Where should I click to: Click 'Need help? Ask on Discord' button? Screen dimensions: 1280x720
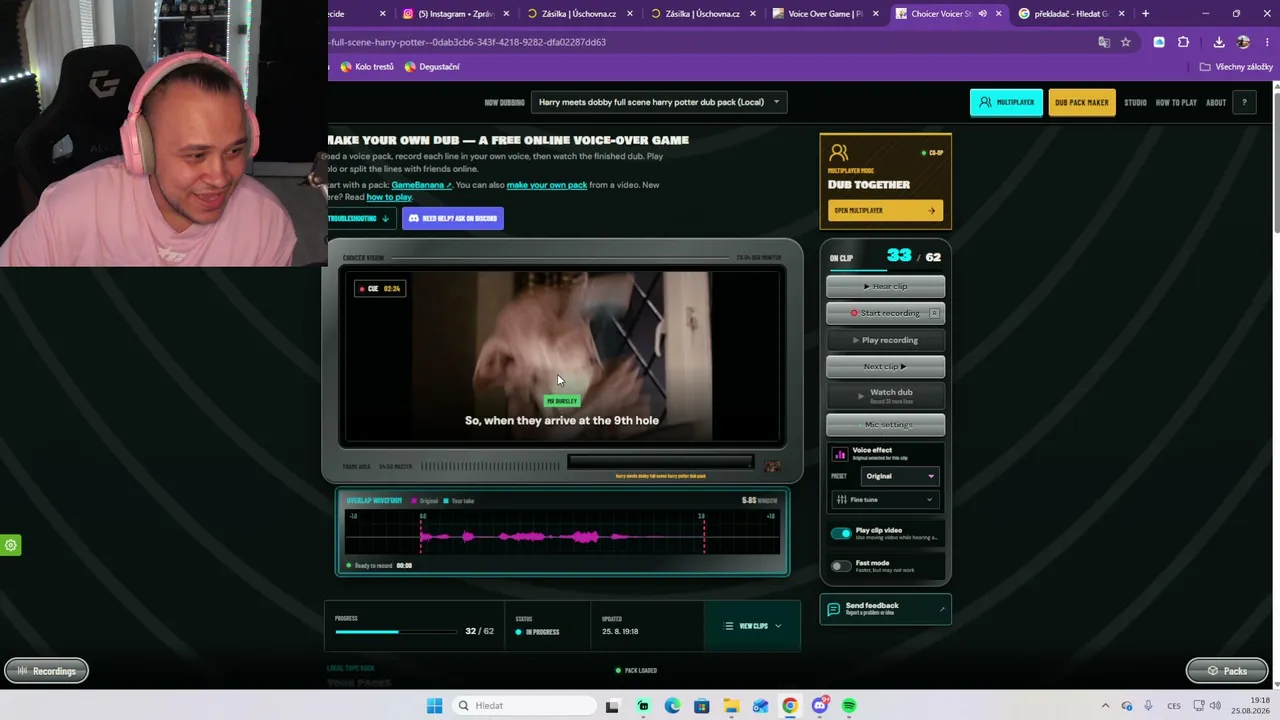coord(453,218)
